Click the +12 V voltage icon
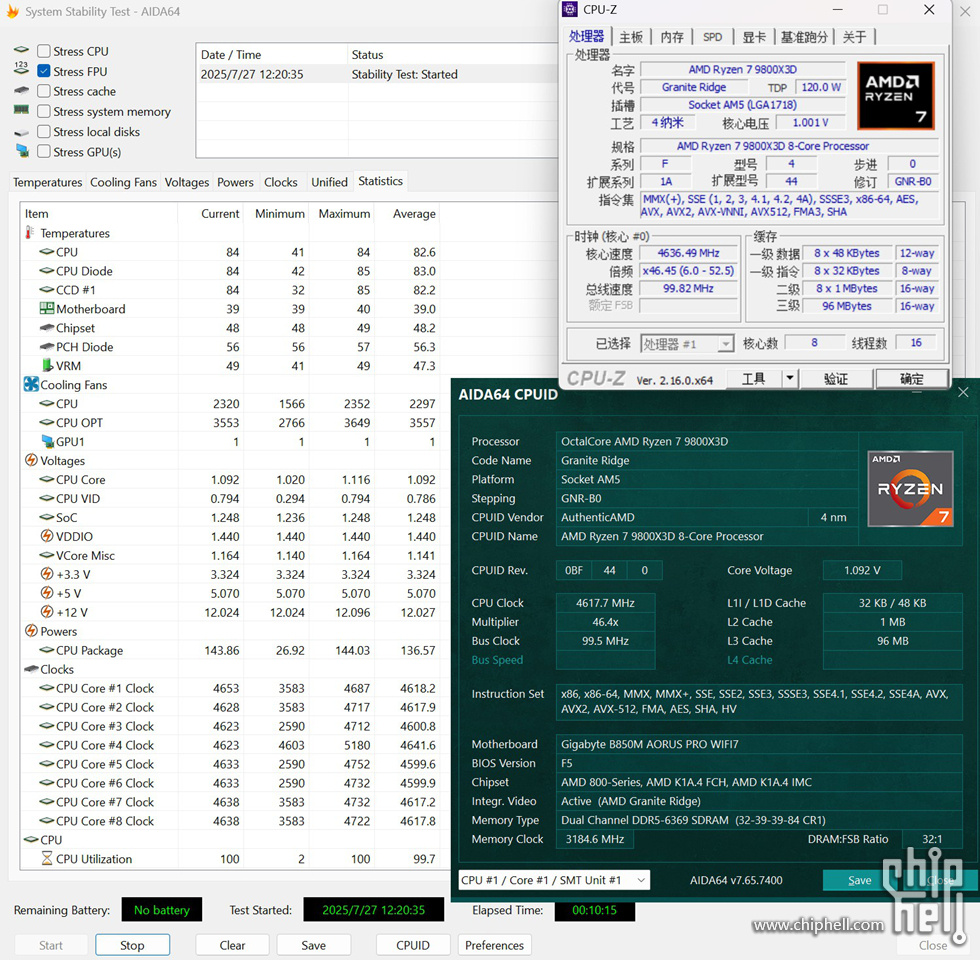The image size is (980, 960). coord(46,612)
